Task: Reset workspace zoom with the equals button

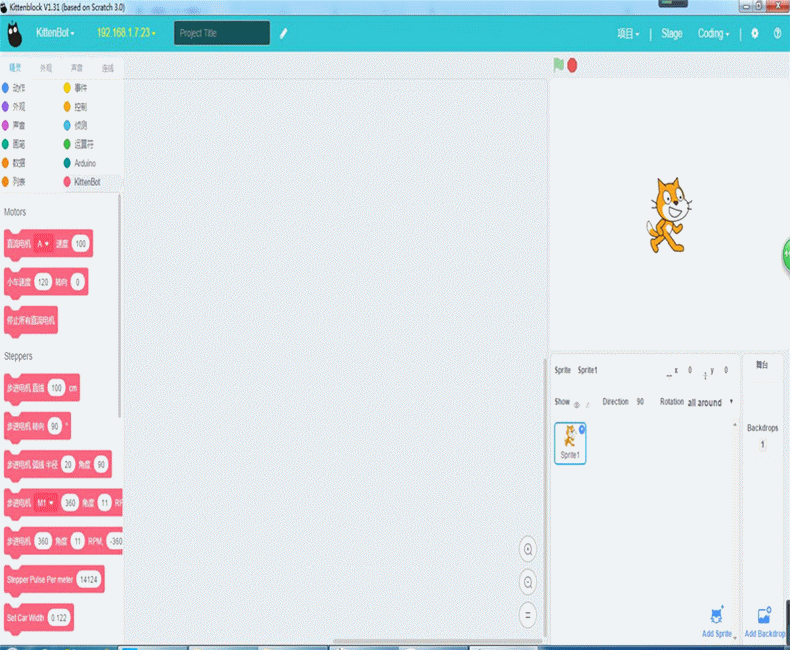Action: click(x=528, y=615)
